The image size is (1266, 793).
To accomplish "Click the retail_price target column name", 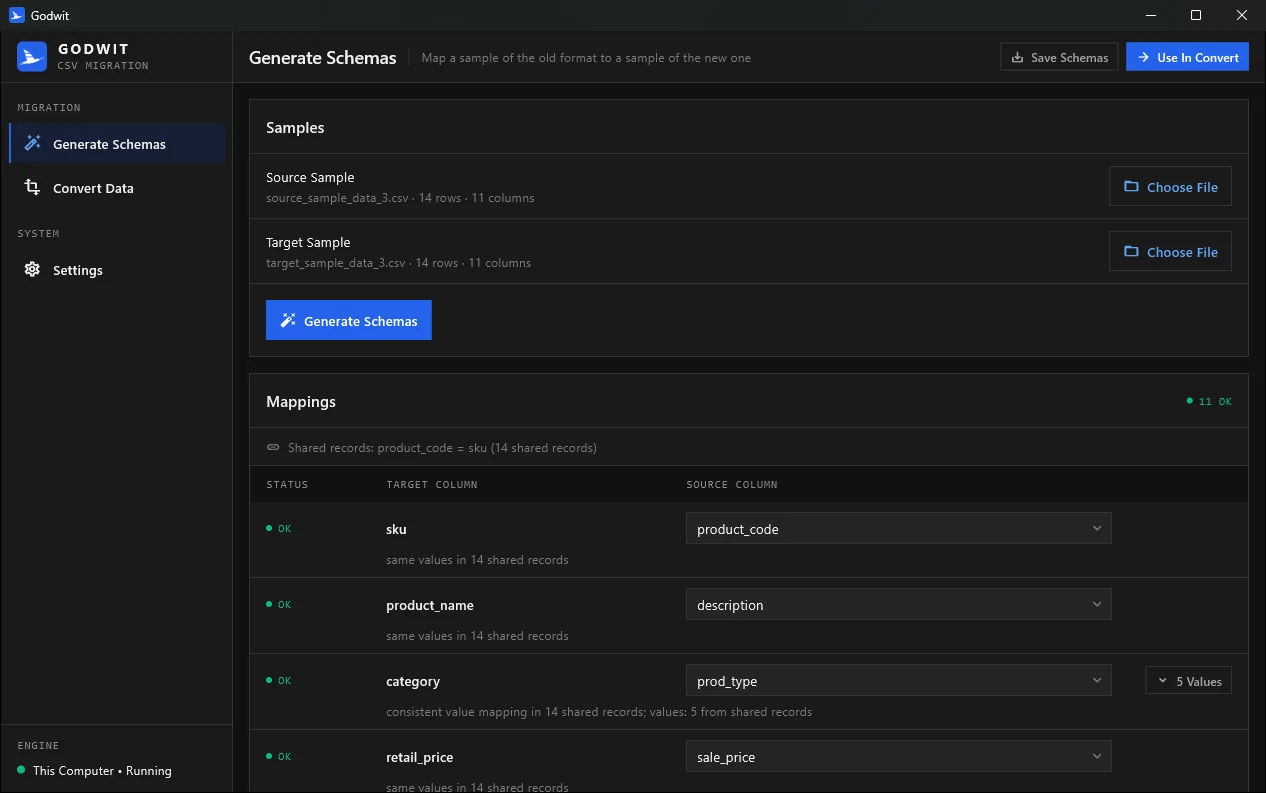I will pyautogui.click(x=420, y=757).
